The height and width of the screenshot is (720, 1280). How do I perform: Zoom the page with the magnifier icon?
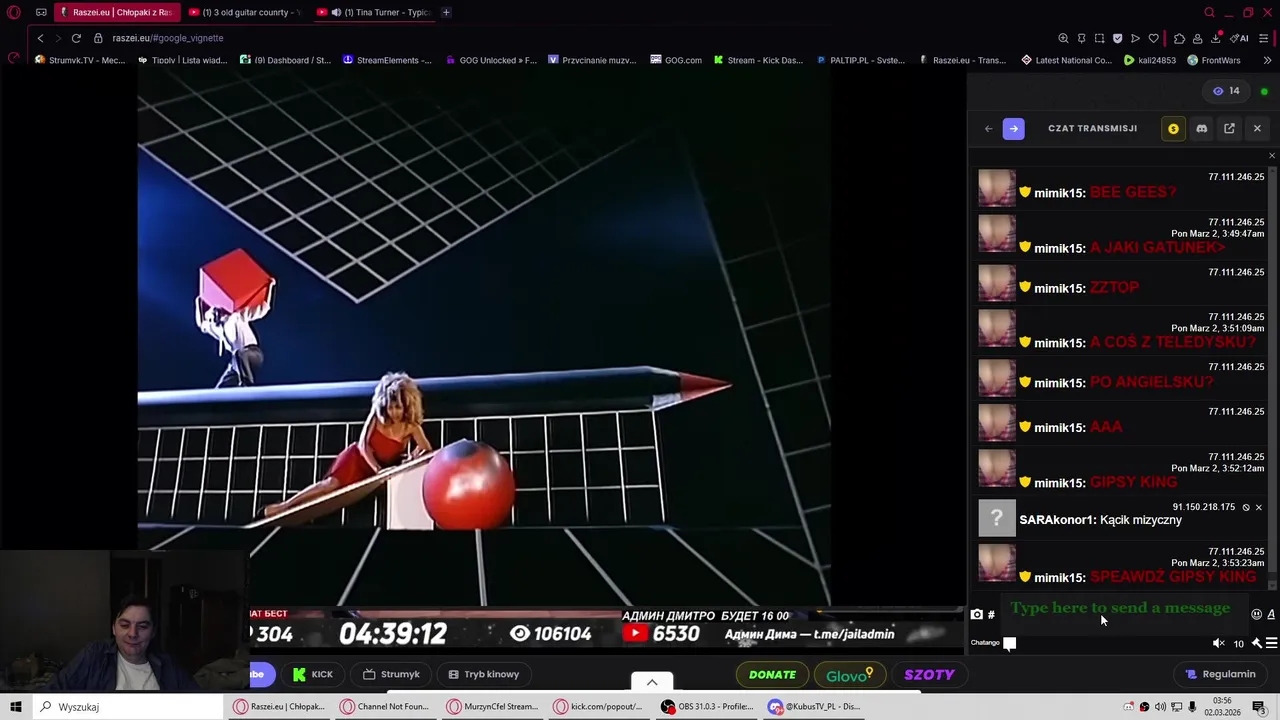pos(1063,38)
